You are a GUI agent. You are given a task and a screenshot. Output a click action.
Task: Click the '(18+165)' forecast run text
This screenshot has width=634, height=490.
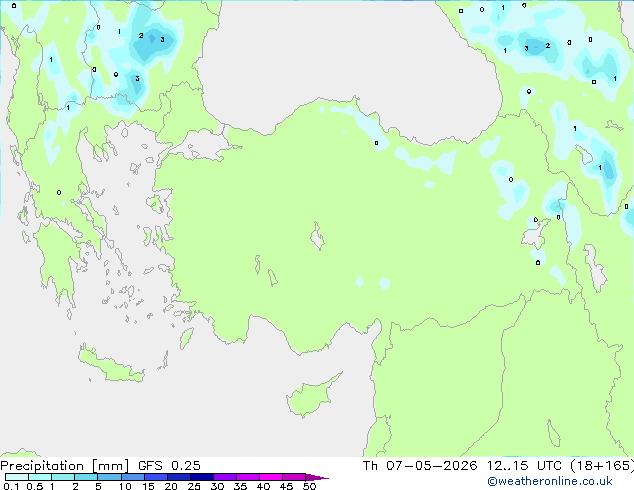pyautogui.click(x=602, y=466)
